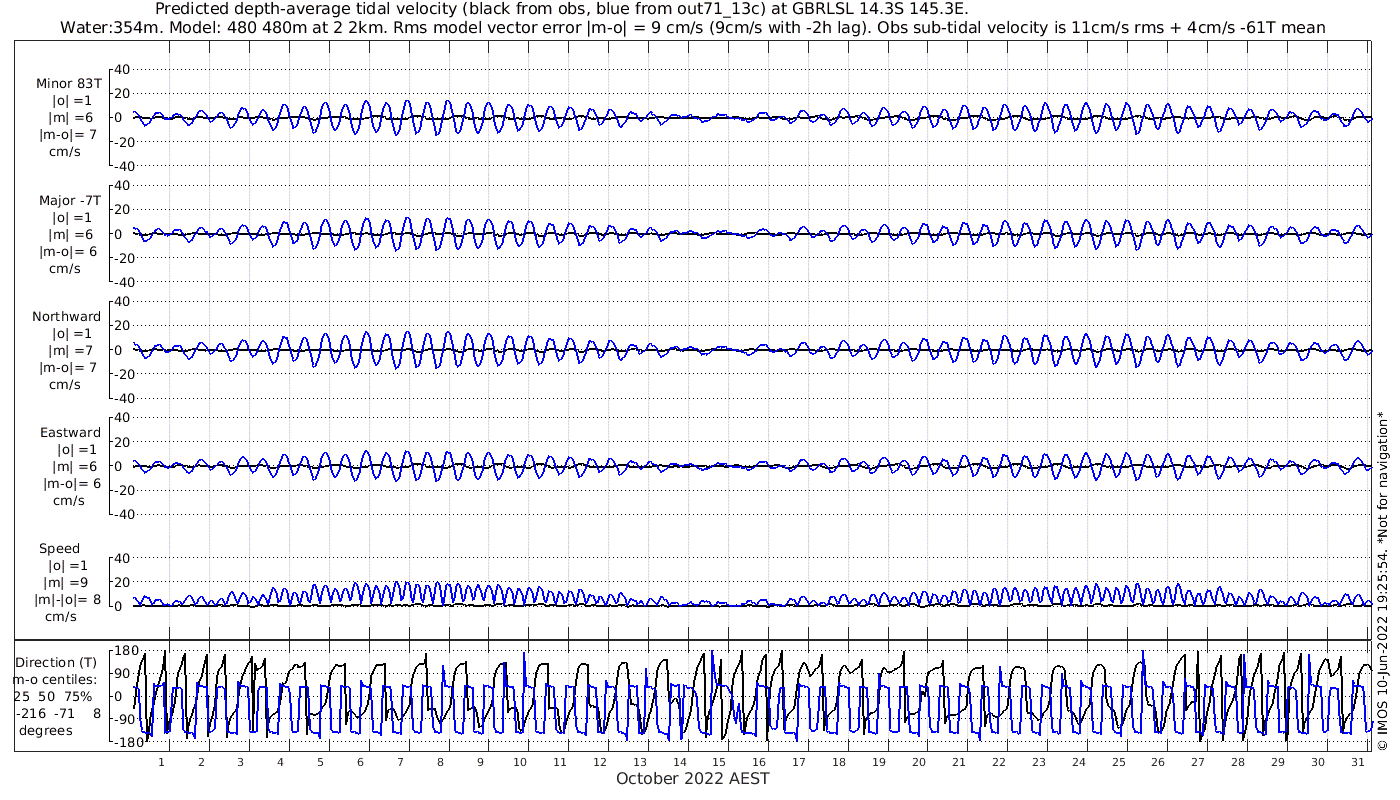
Task: Select the 'Eastward' panel label
Action: pyautogui.click(x=70, y=432)
